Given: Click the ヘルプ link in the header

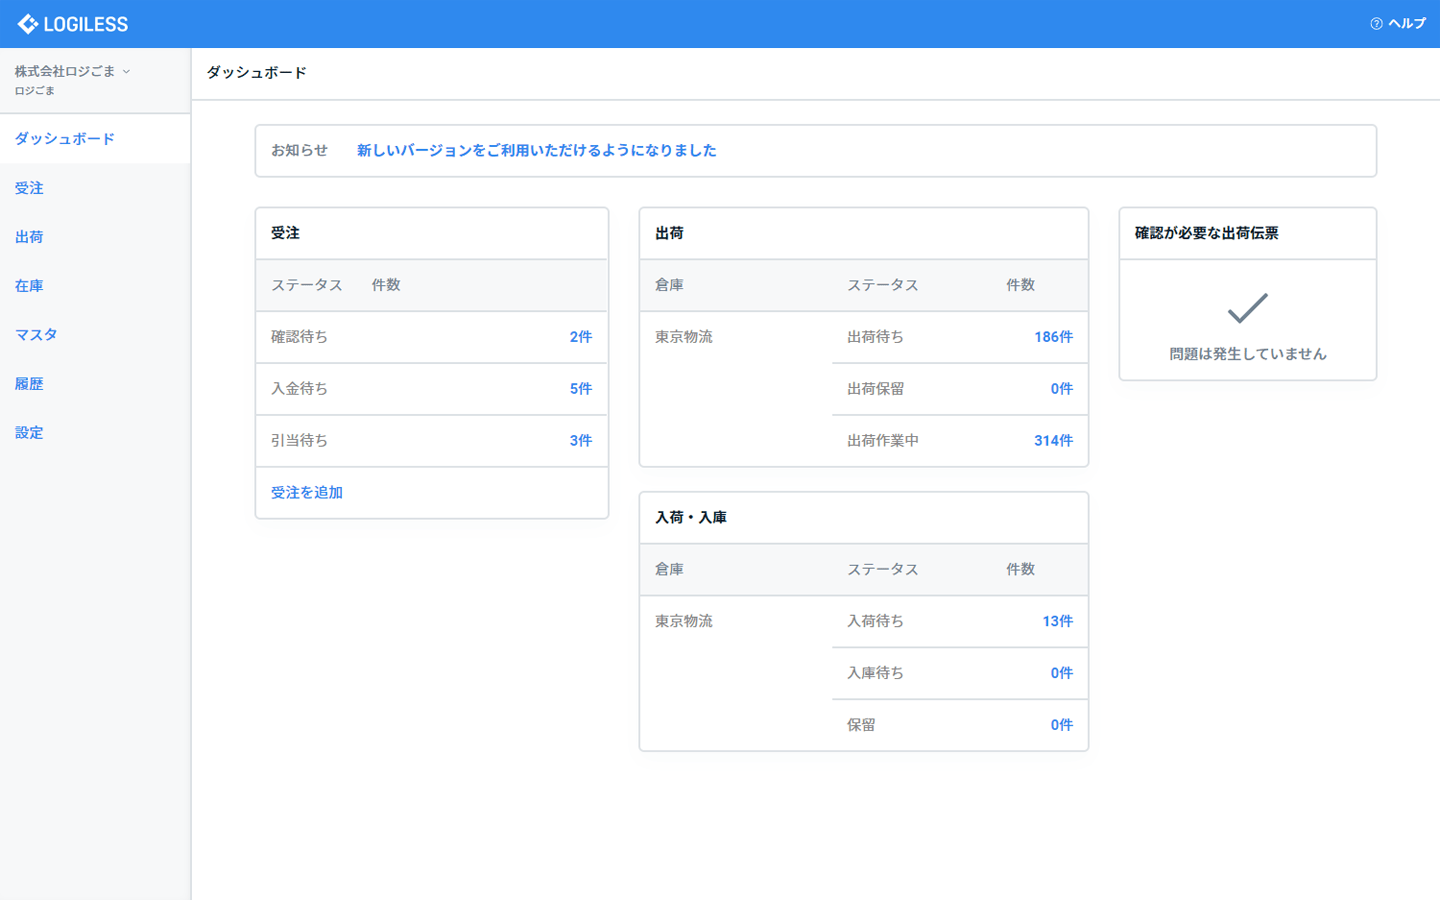Looking at the screenshot, I should click(x=1406, y=24).
